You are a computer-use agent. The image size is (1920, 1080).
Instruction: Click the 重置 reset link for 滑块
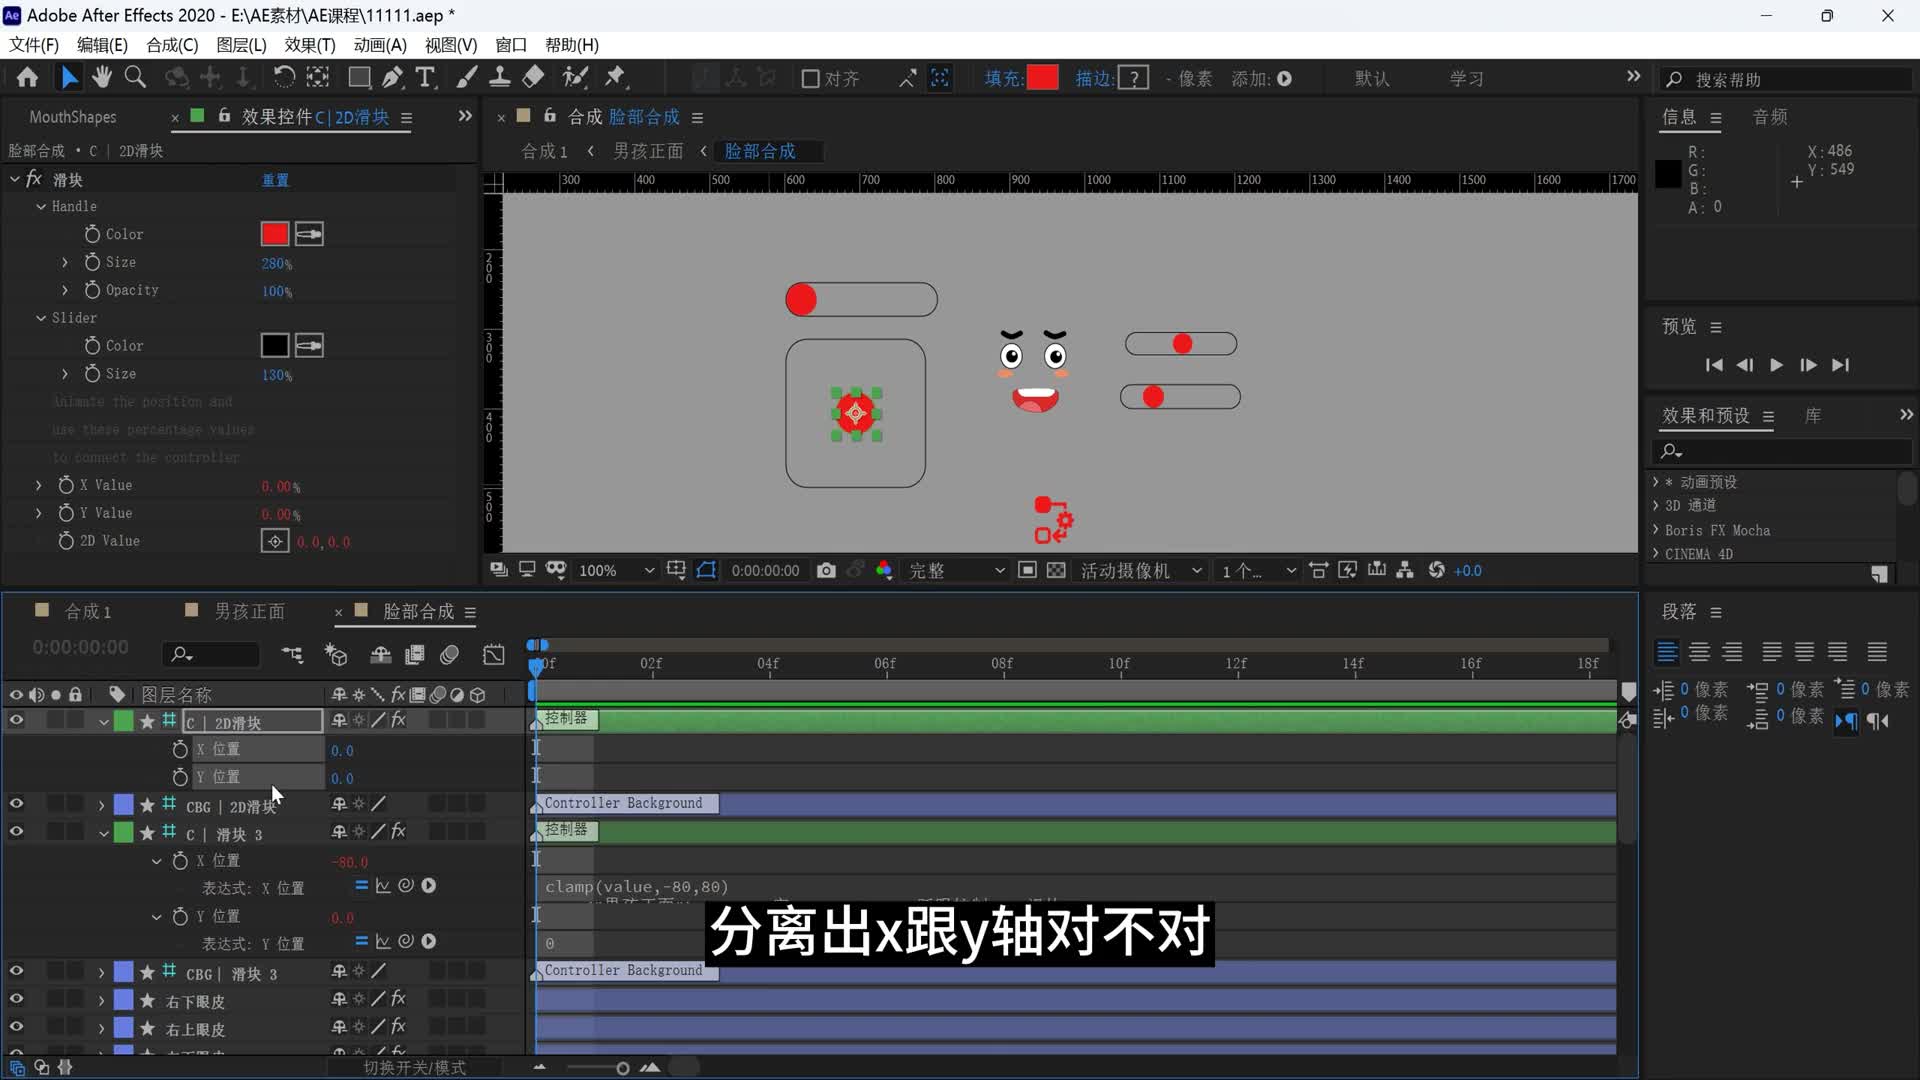(275, 180)
